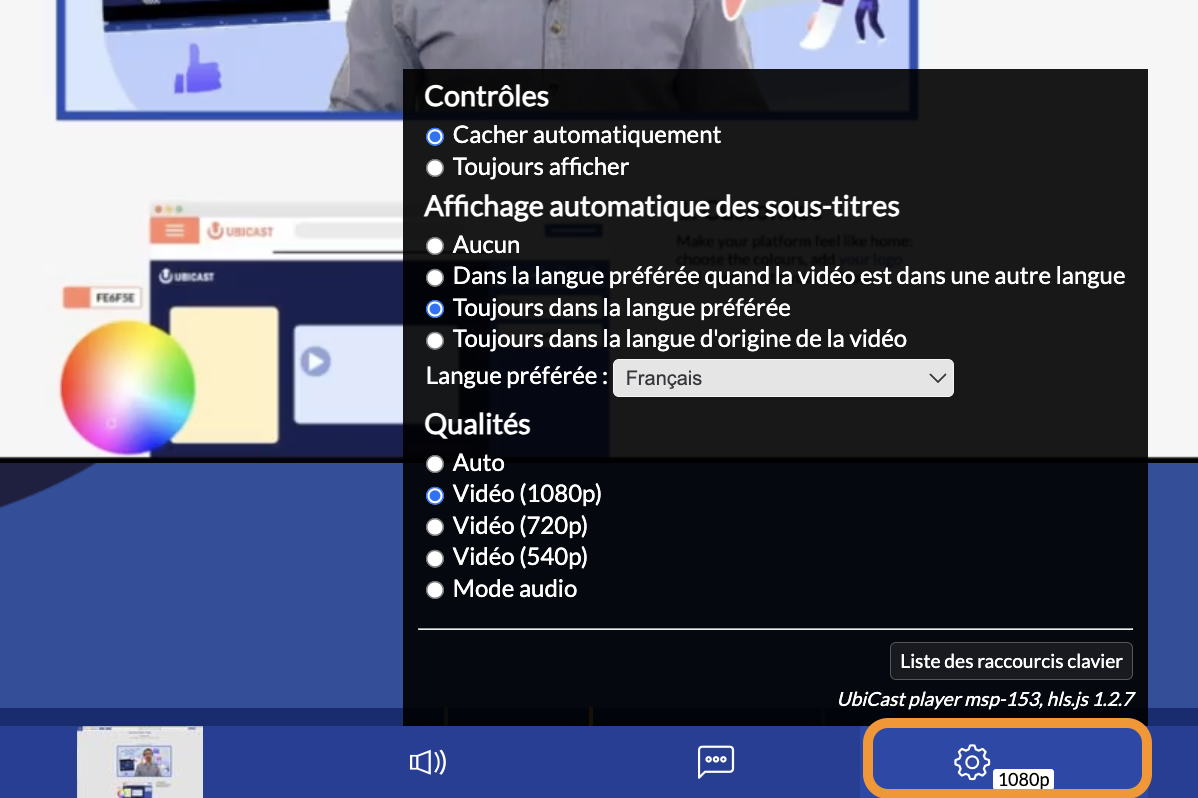Click 'UbiCast player msp-153, hls.js 1.2.7' text
The image size is (1198, 798).
[986, 699]
